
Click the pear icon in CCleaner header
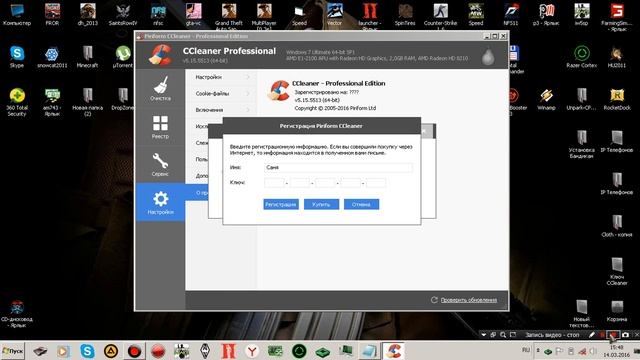488,57
